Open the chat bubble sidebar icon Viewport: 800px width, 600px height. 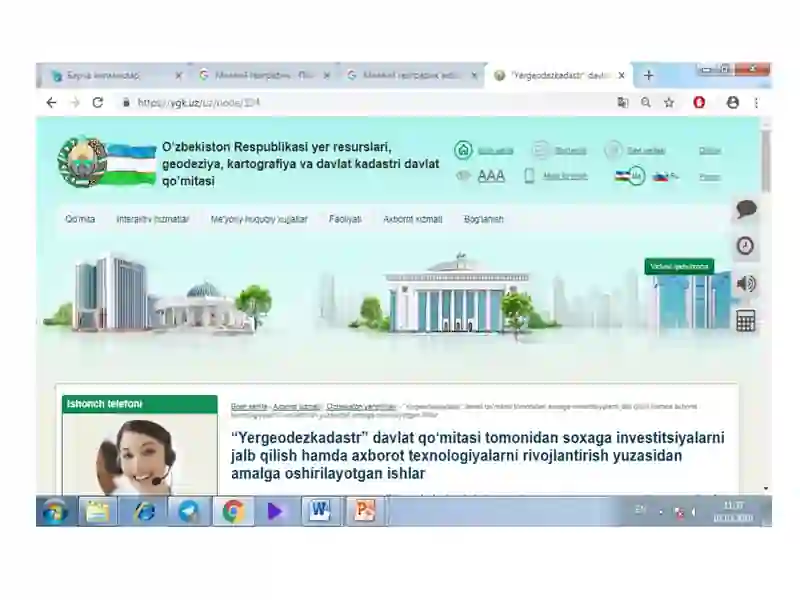click(746, 209)
